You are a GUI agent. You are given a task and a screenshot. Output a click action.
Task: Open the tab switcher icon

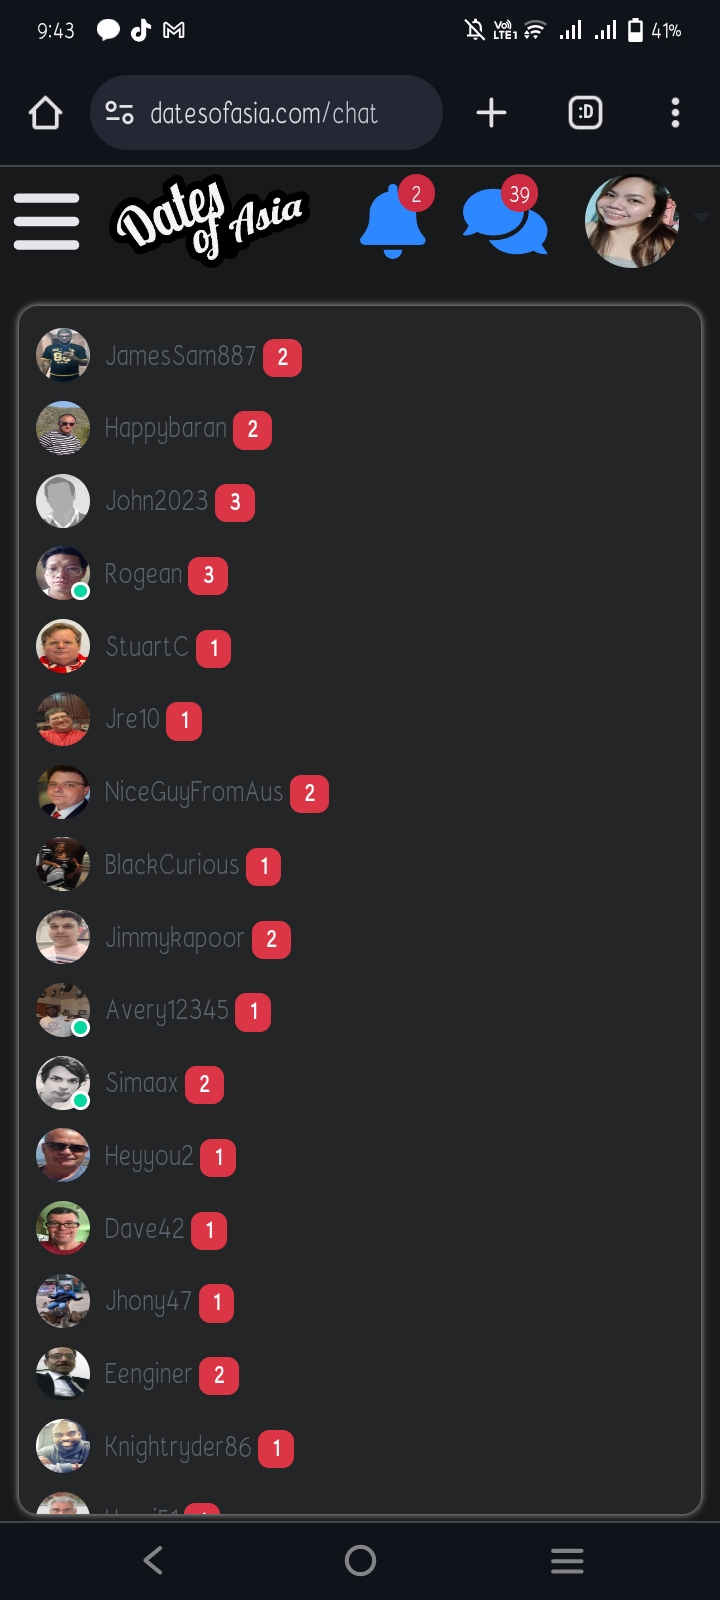coord(585,113)
